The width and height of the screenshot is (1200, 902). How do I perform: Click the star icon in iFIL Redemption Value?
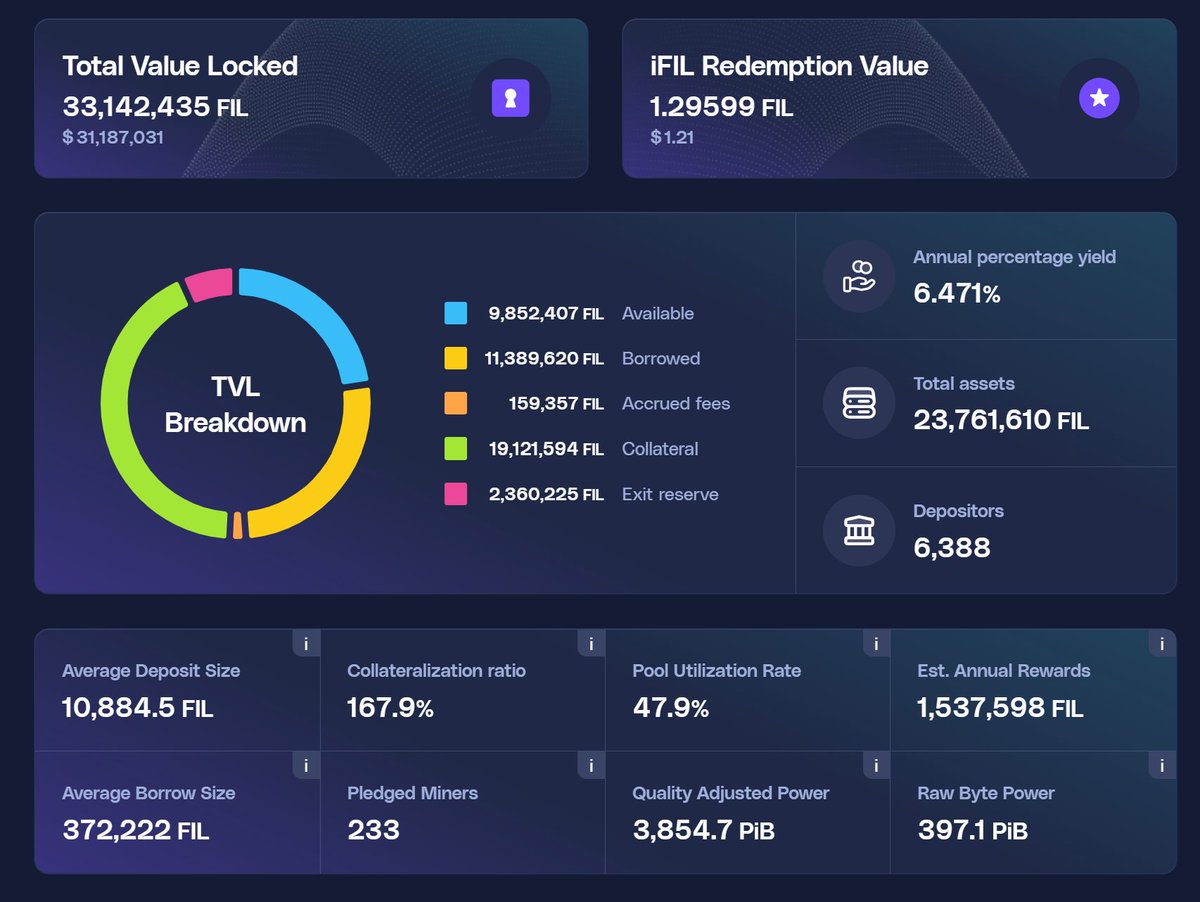[x=1099, y=98]
